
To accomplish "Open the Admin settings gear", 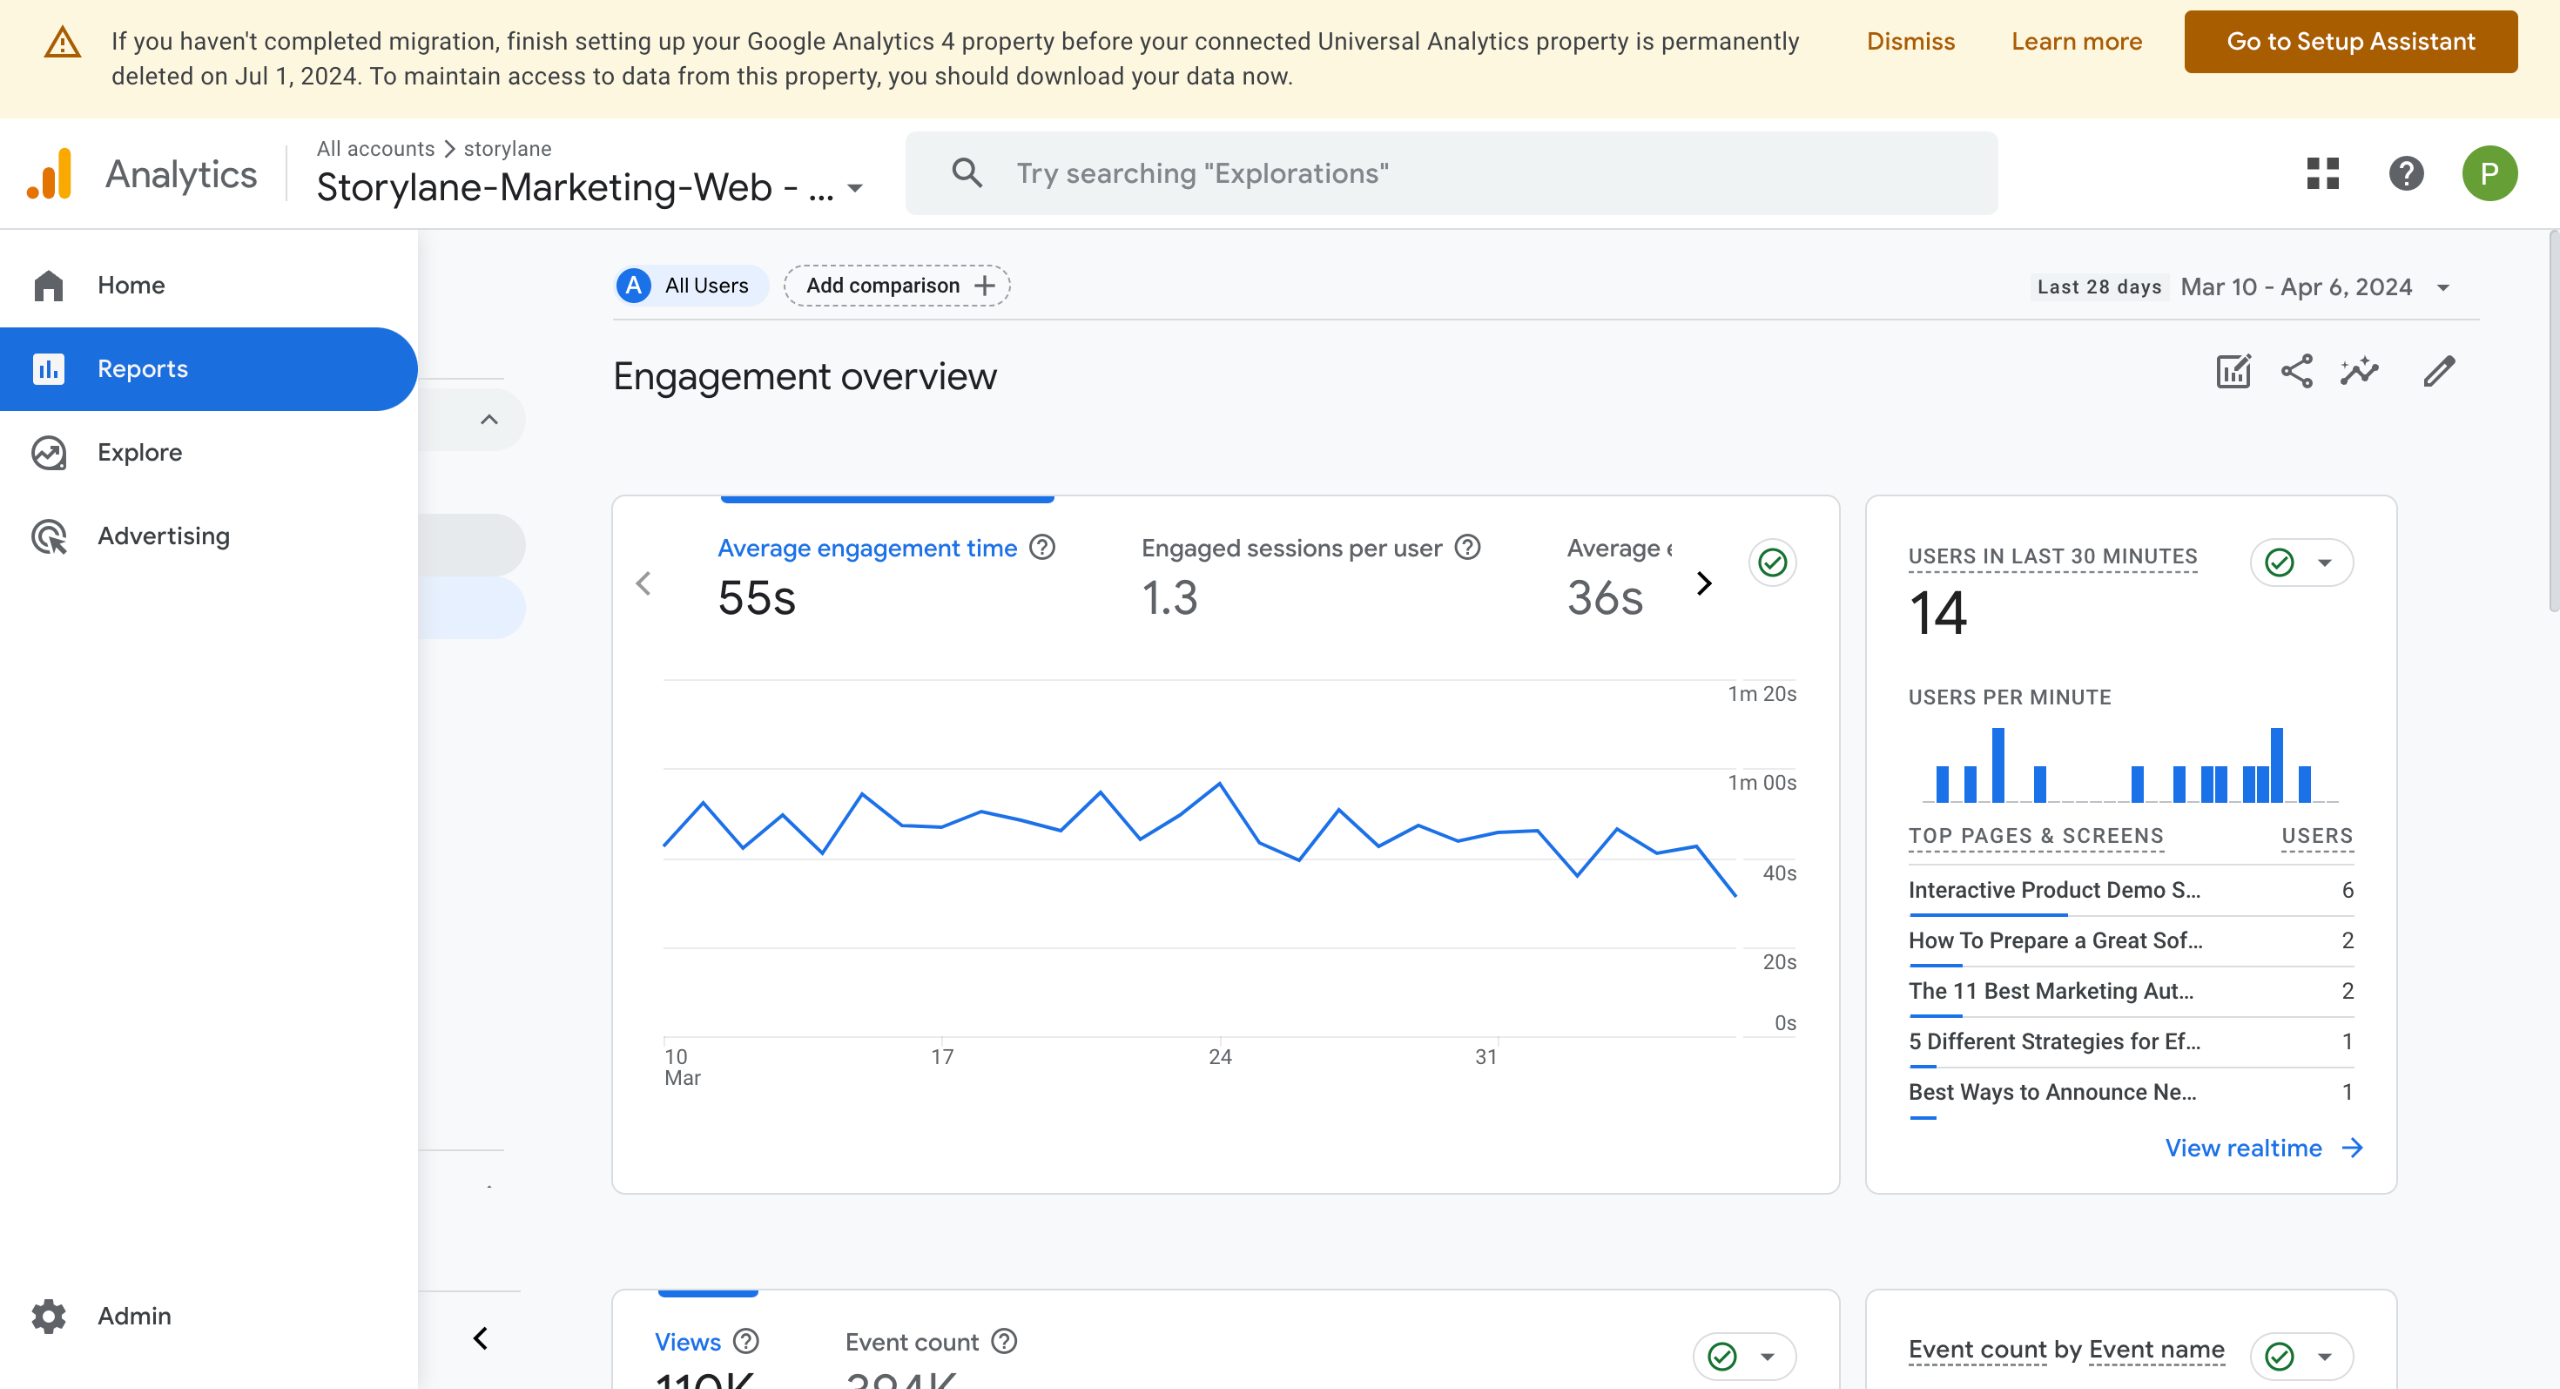I will 48,1316.
